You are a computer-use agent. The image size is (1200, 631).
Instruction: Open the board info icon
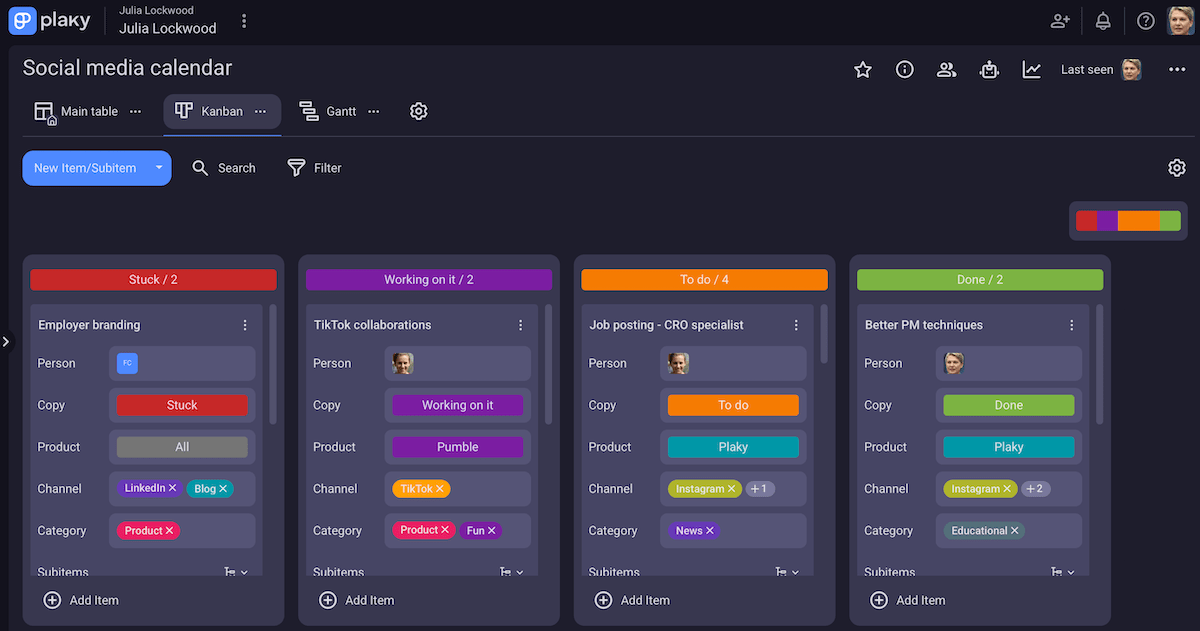tap(904, 70)
